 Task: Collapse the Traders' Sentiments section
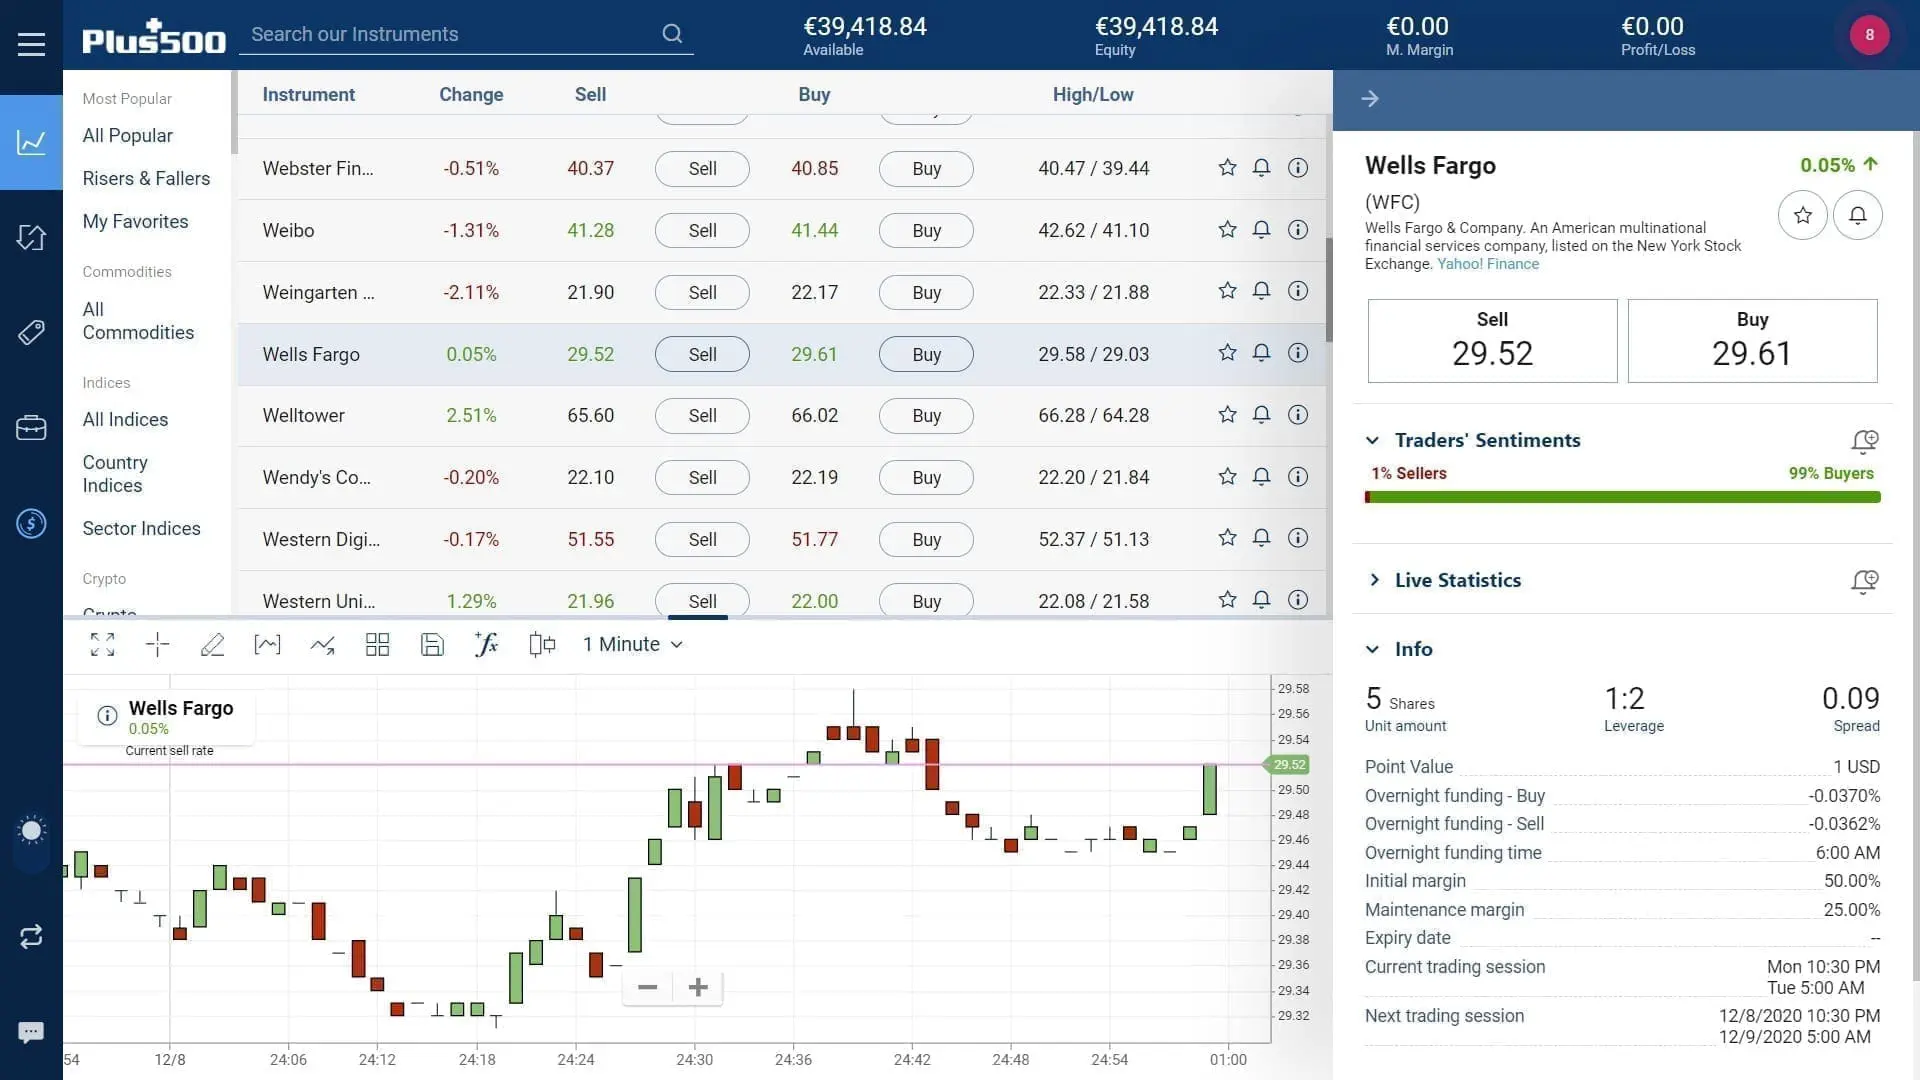tap(1373, 440)
